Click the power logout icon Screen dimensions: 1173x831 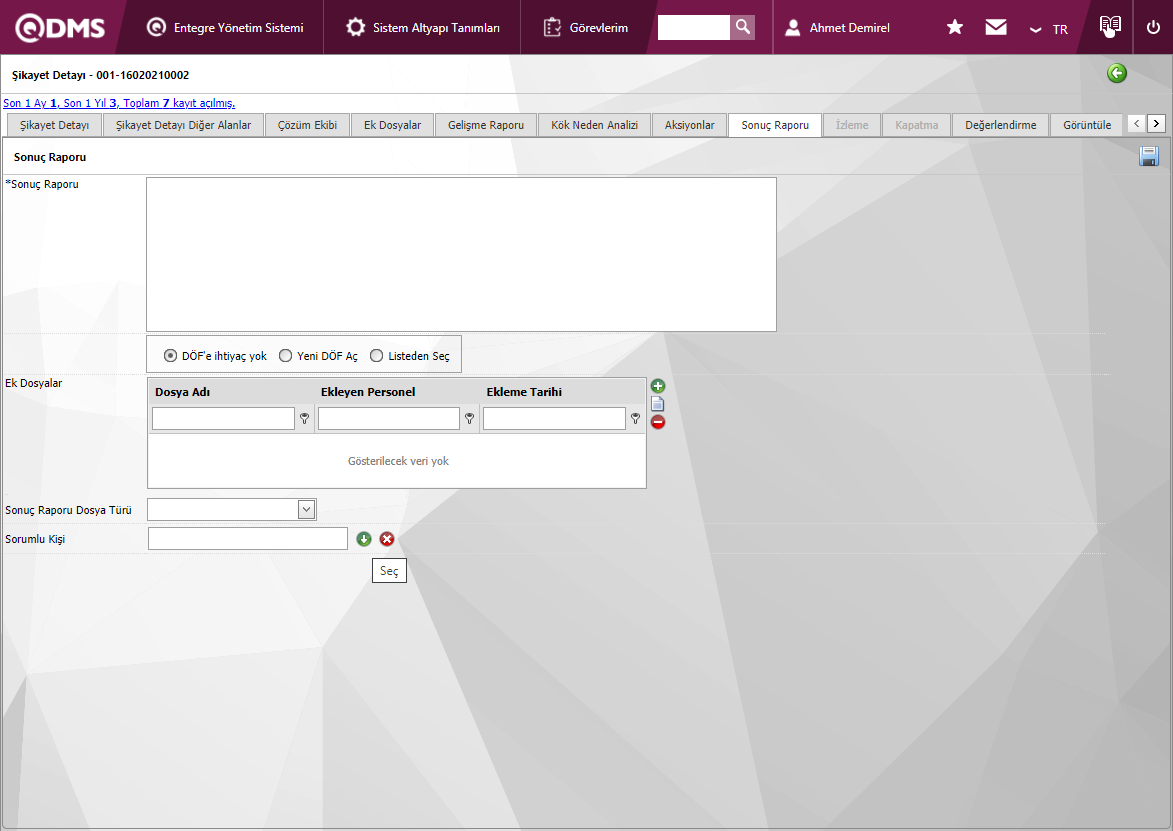1153,28
